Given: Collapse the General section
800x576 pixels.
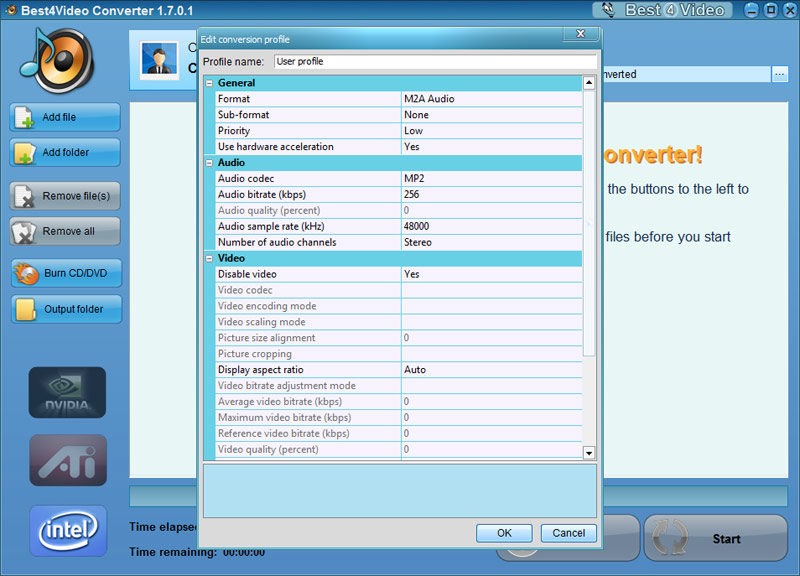Looking at the screenshot, I should click(x=209, y=83).
